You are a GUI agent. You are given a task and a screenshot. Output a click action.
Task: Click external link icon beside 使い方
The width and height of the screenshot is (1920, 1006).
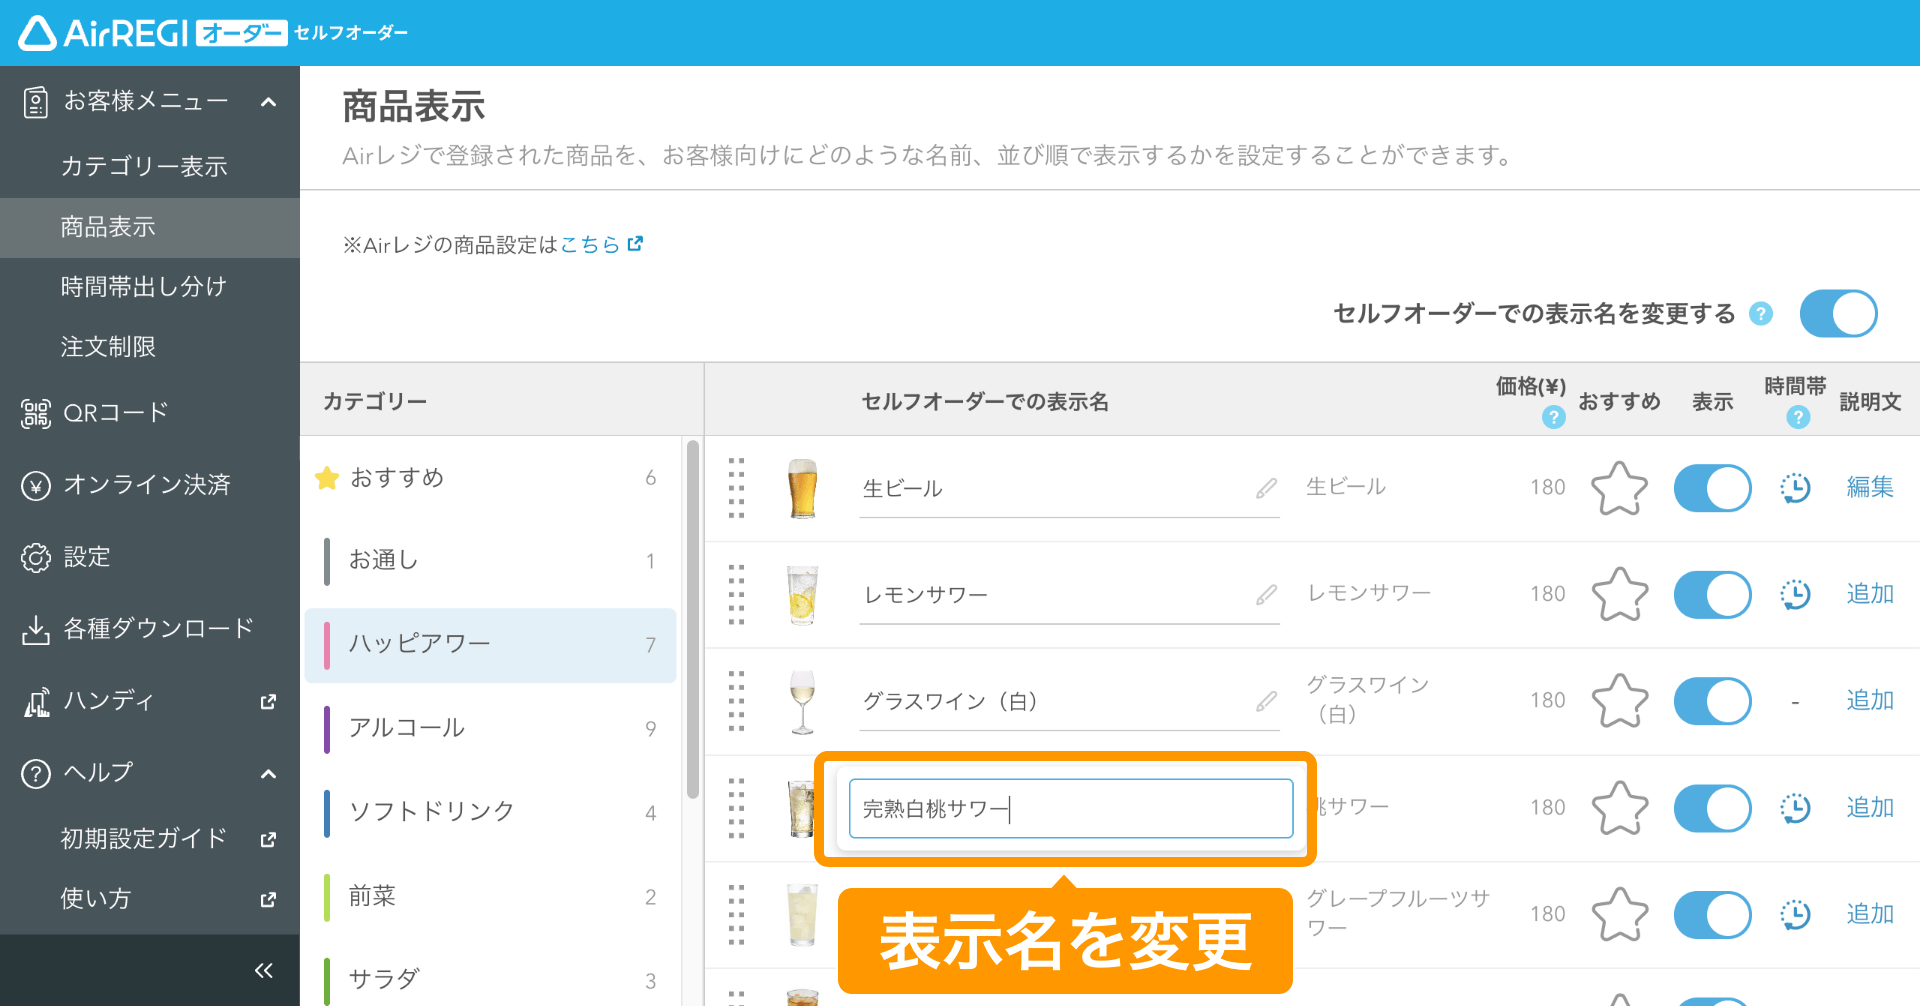268,899
